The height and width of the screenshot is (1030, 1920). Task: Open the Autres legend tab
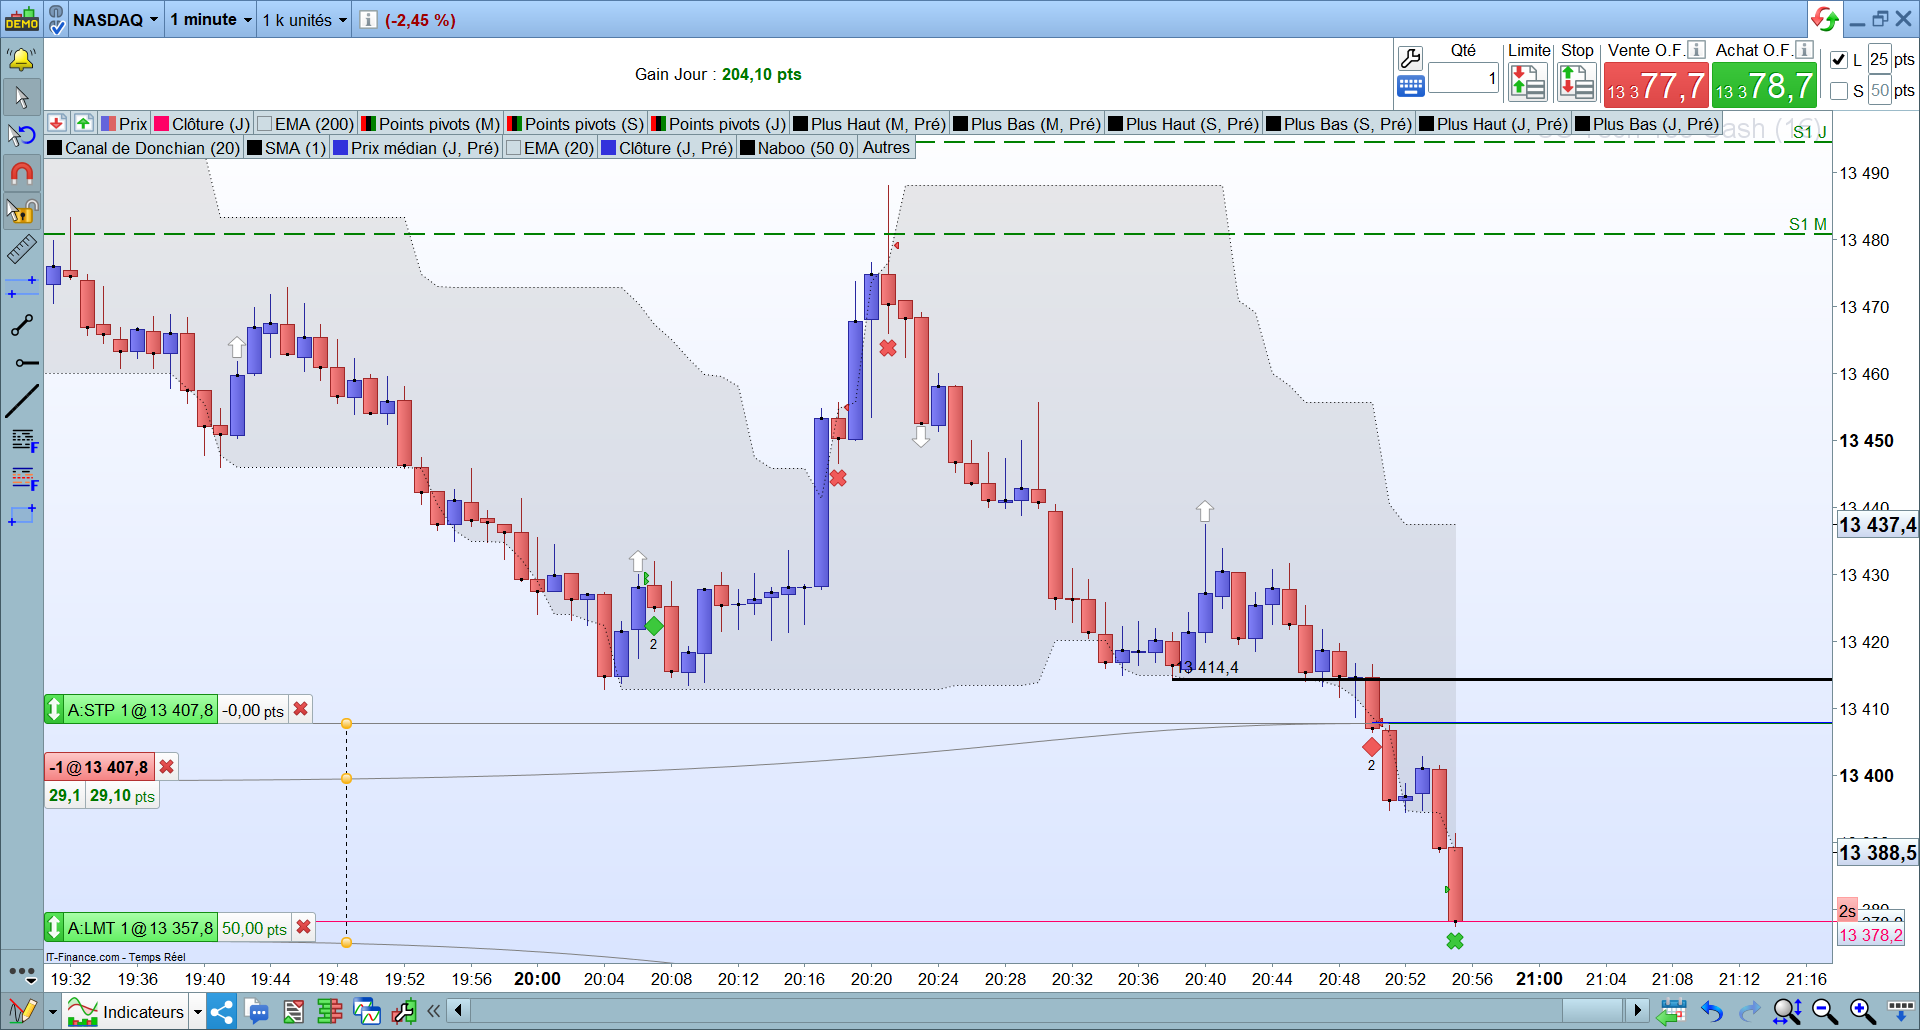[x=886, y=148]
